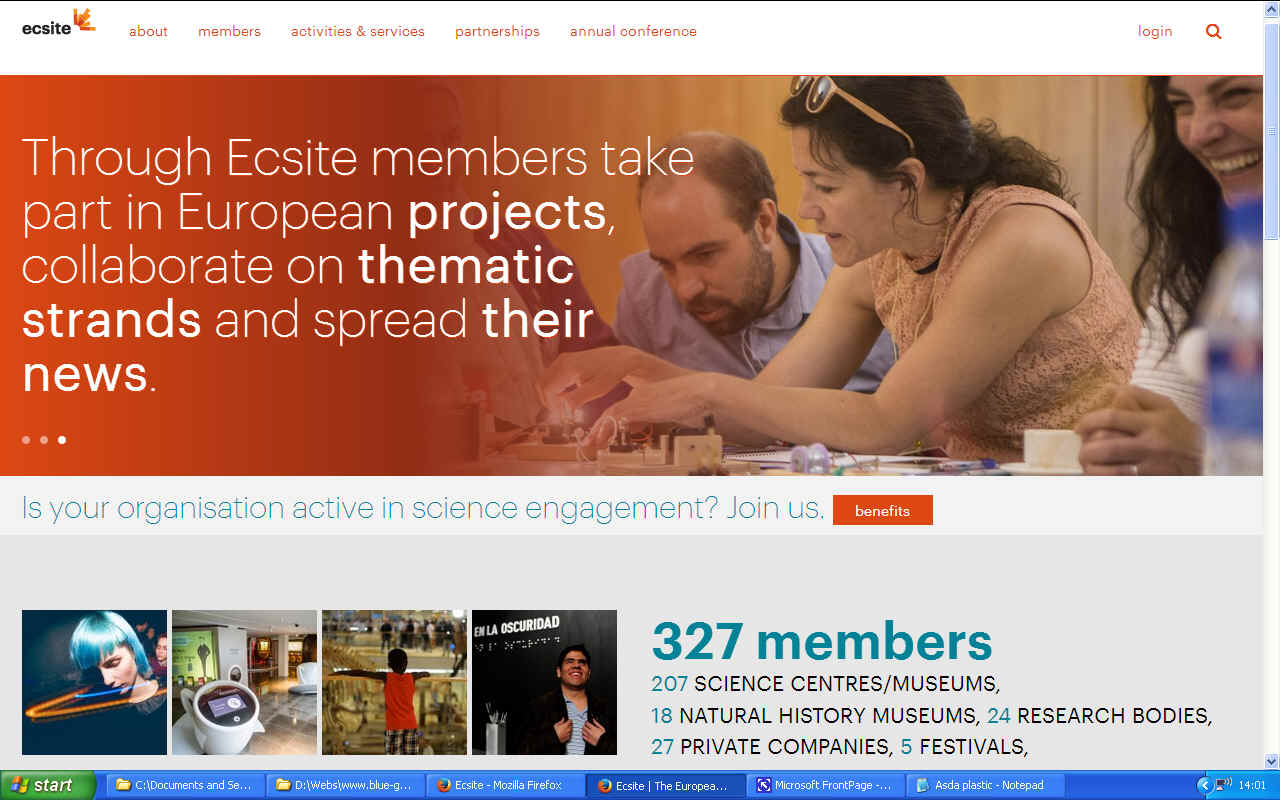Expand the annual conference menu

[x=633, y=31]
